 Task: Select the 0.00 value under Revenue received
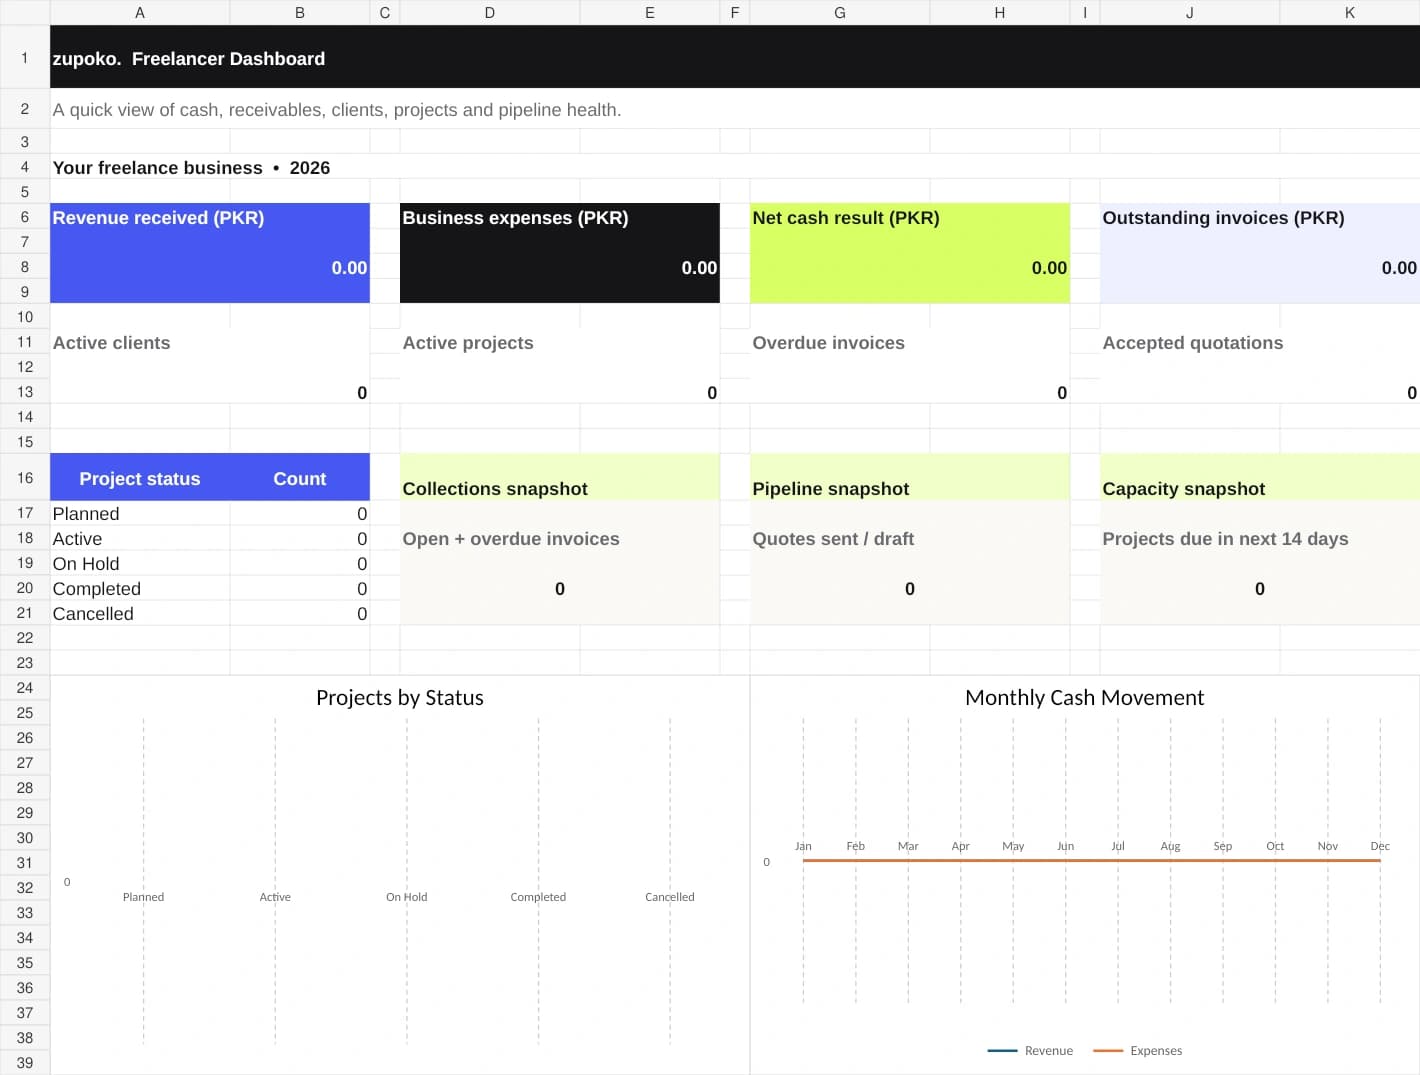349,268
